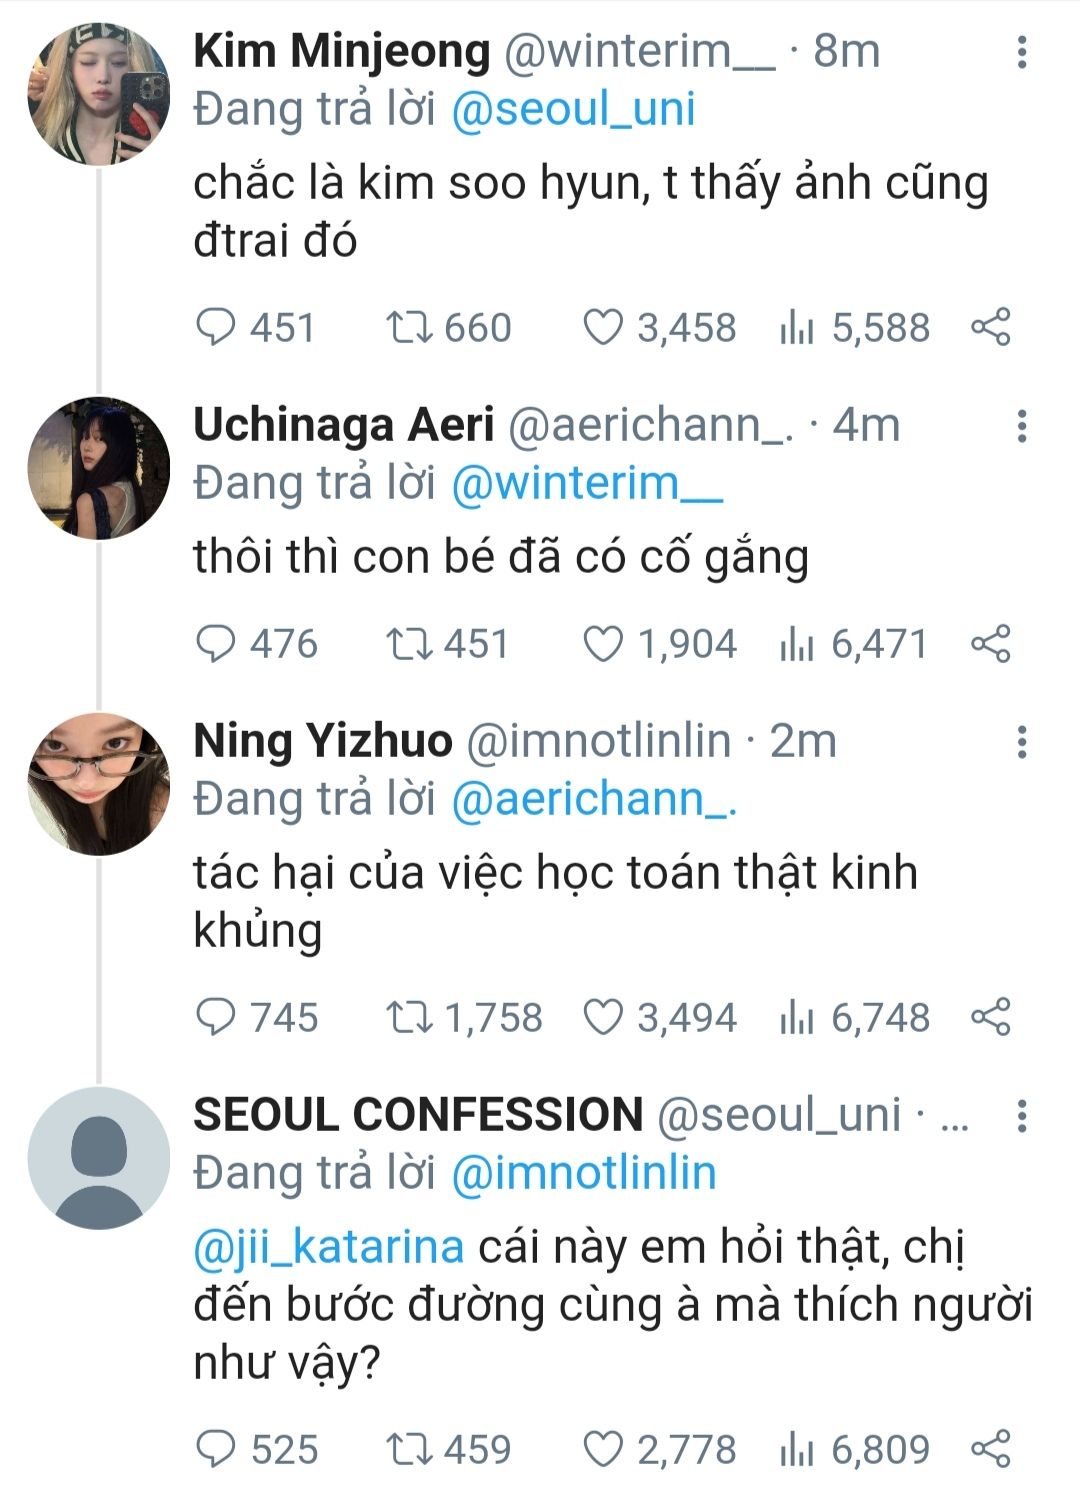Open Kim Minjeong's profile picture

[x=98, y=94]
